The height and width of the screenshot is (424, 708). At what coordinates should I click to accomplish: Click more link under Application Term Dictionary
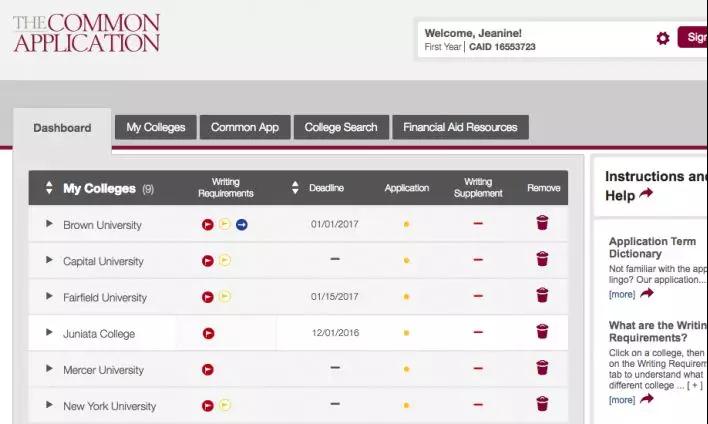[x=622, y=295]
